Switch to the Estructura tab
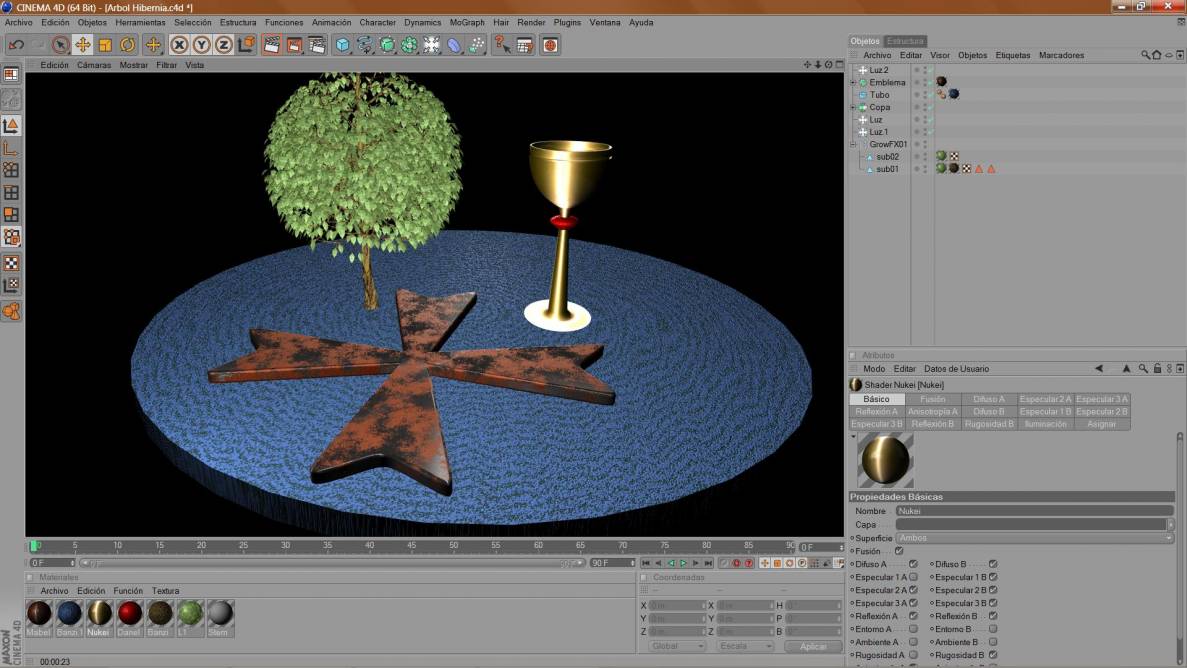Screen dimensions: 1187x668 click(905, 41)
